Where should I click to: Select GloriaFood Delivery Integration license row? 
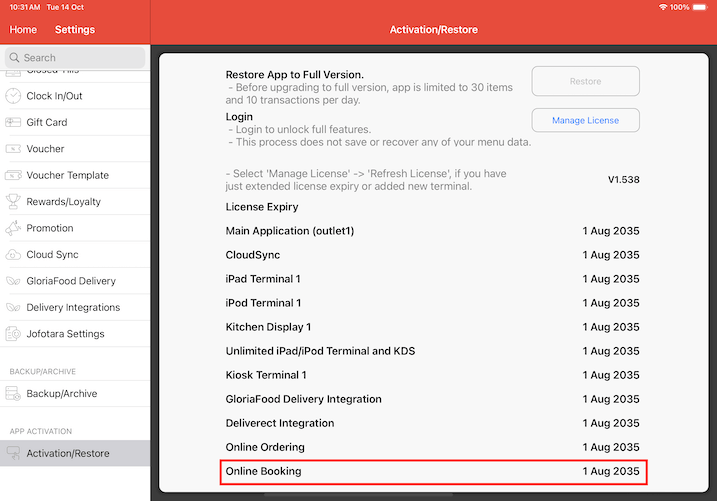coord(432,399)
